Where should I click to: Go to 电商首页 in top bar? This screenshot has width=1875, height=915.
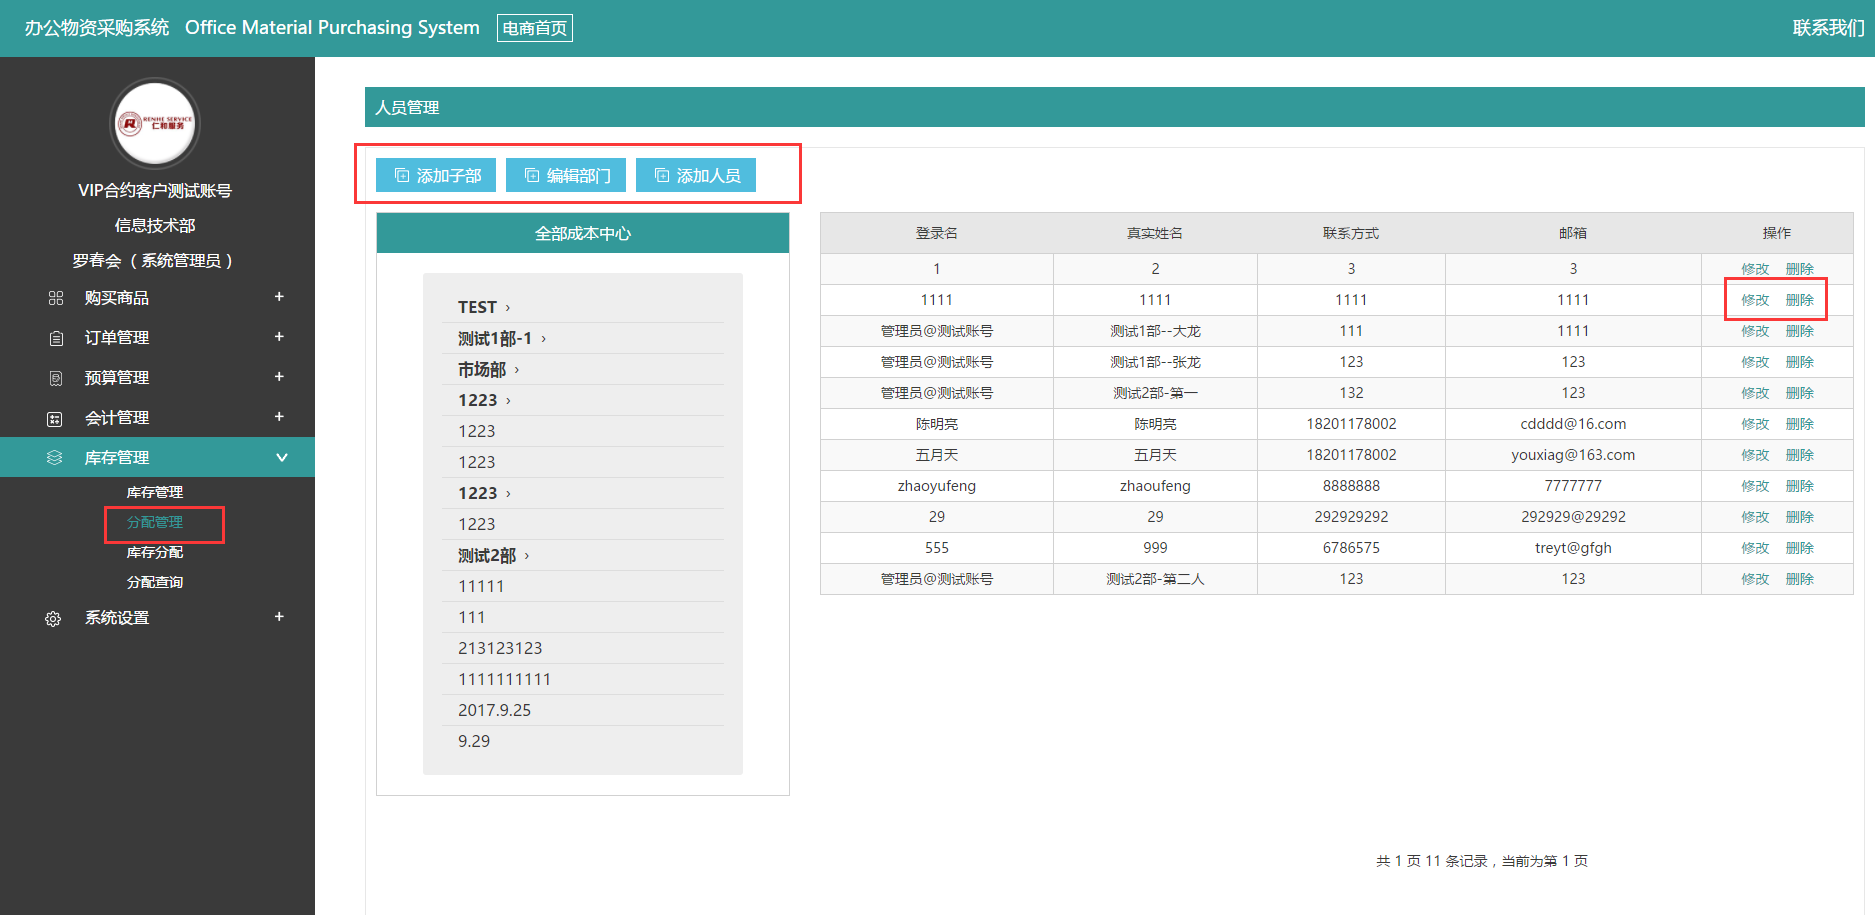click(535, 28)
